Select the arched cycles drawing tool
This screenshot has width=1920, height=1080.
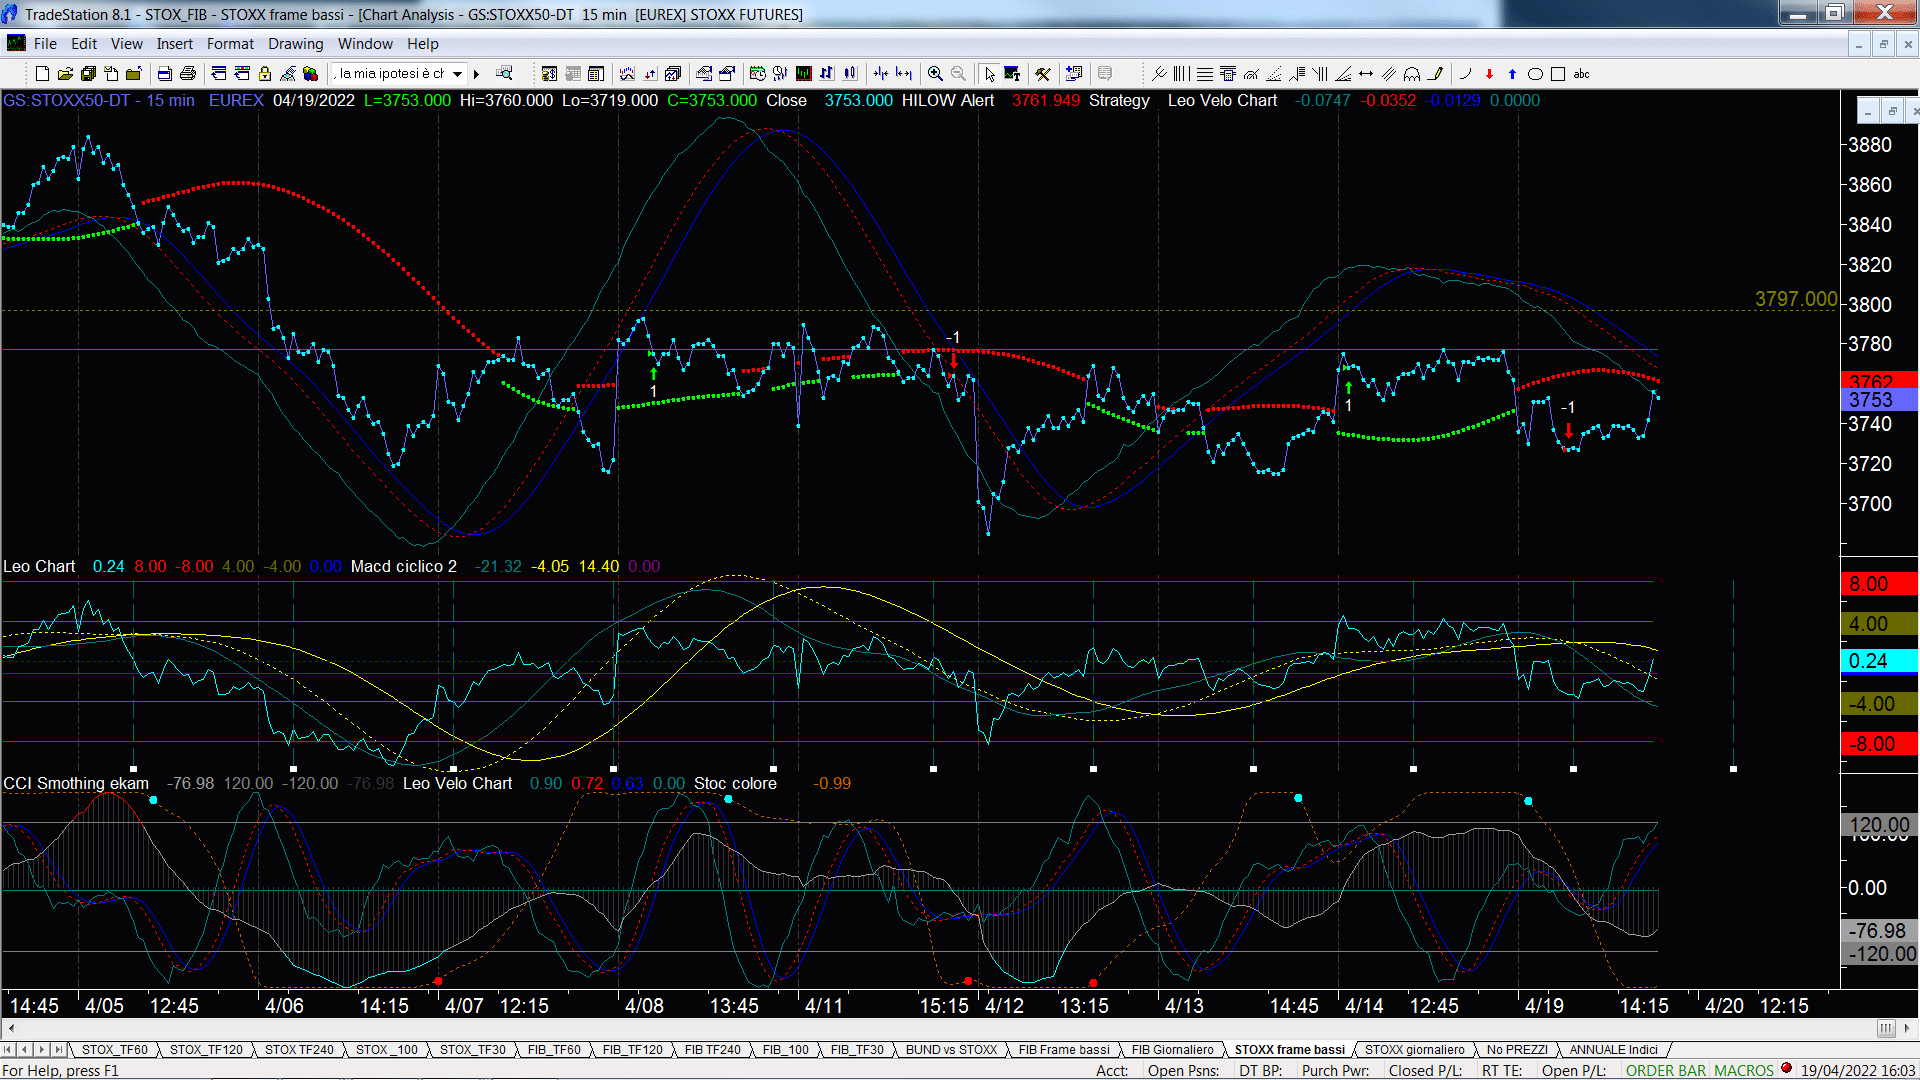pos(1412,74)
